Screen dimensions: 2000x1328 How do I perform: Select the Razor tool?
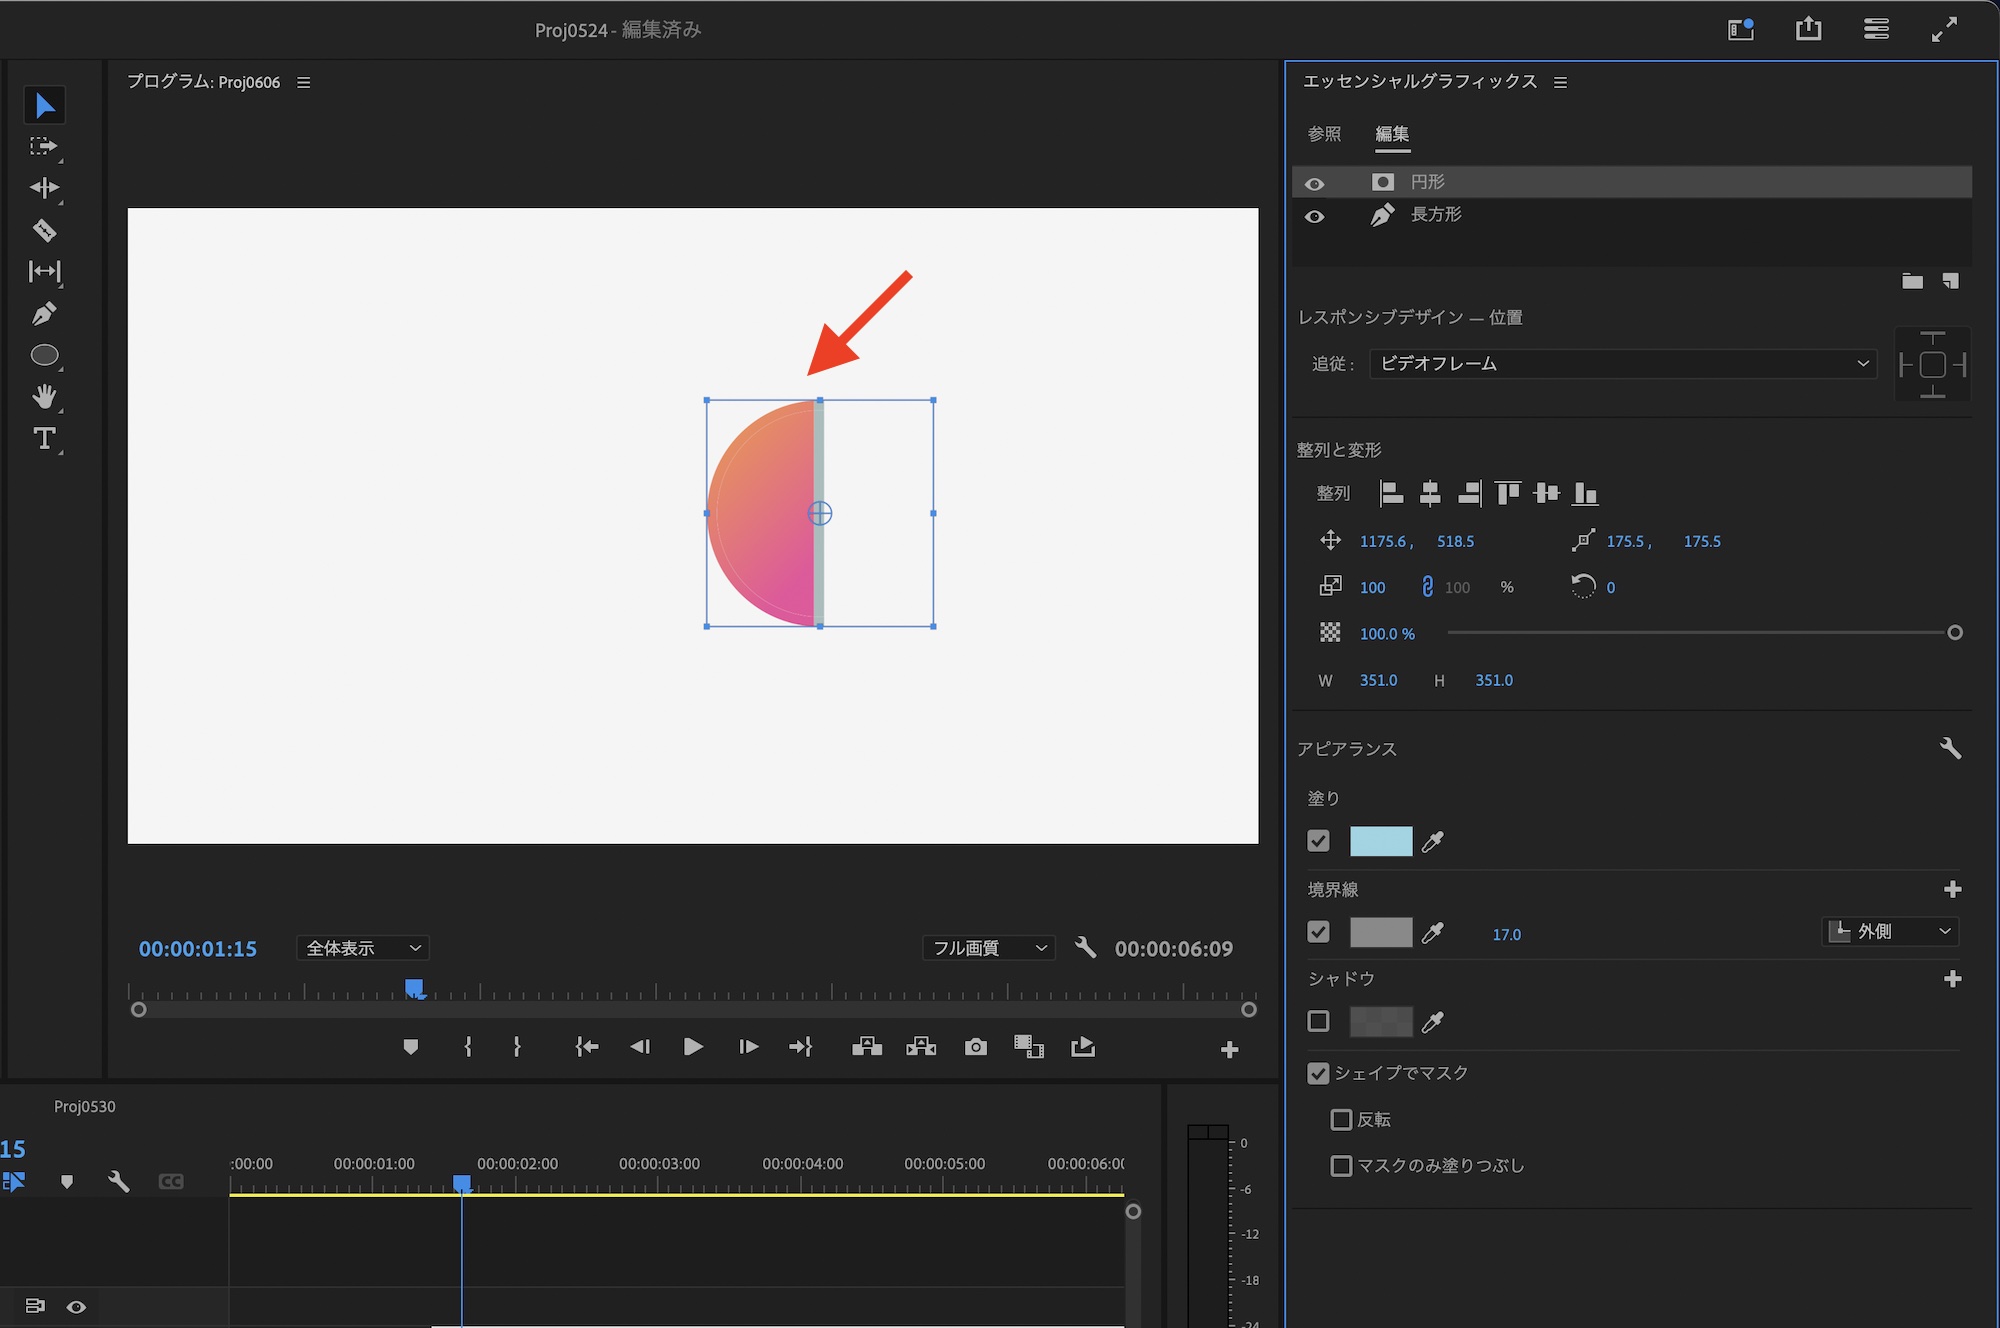(x=44, y=230)
